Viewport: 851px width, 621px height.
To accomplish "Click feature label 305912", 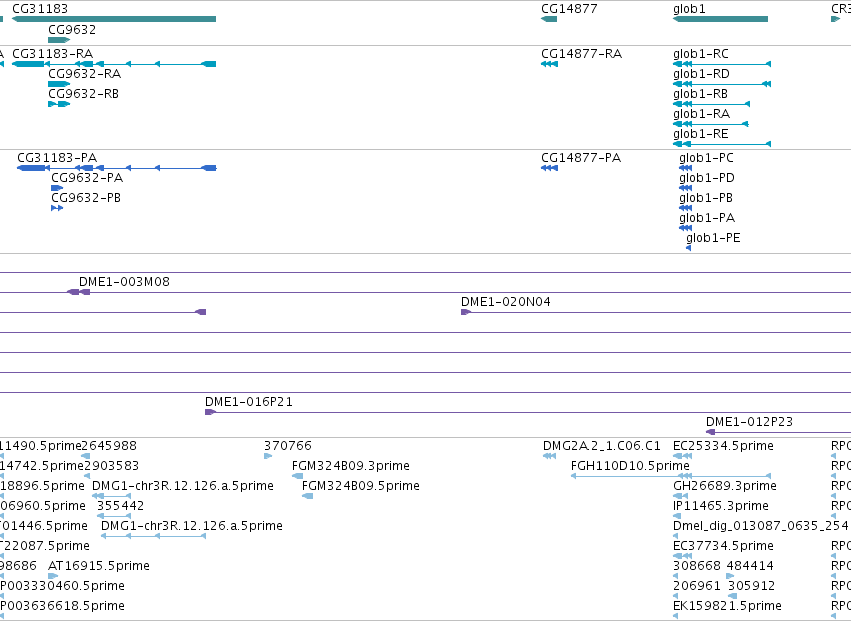I will pos(751,587).
